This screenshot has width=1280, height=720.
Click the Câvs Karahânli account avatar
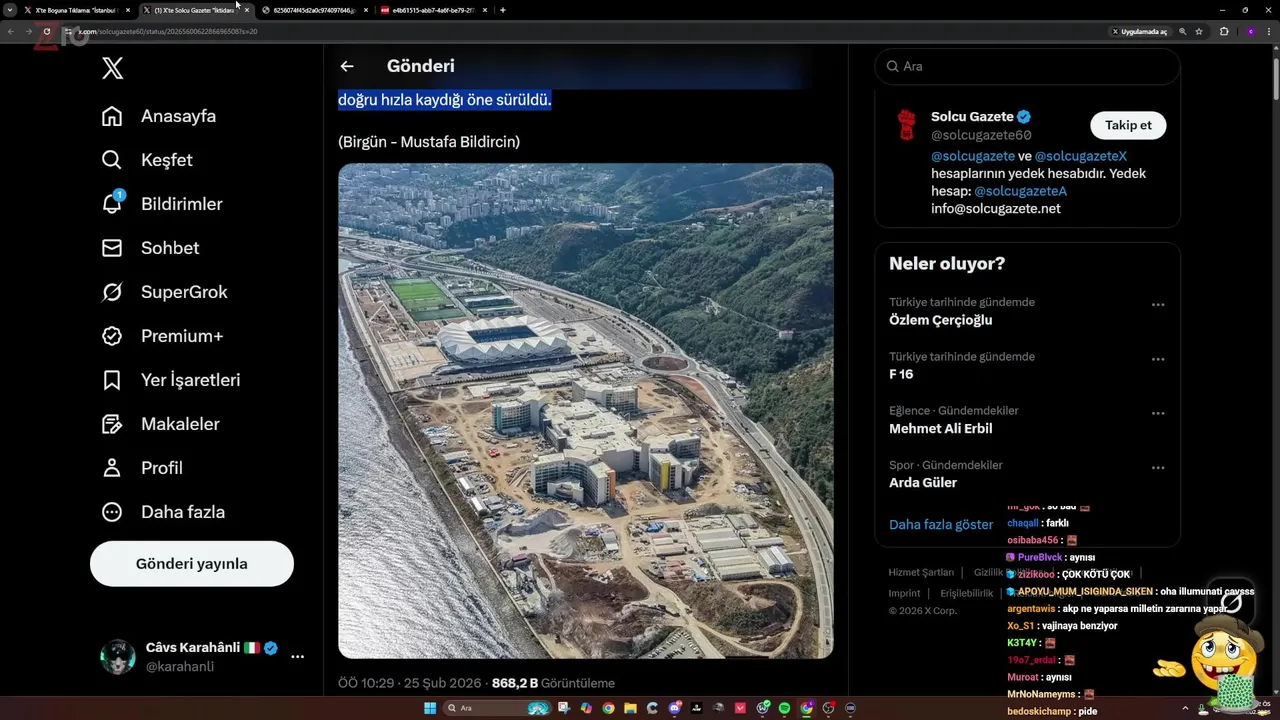118,657
